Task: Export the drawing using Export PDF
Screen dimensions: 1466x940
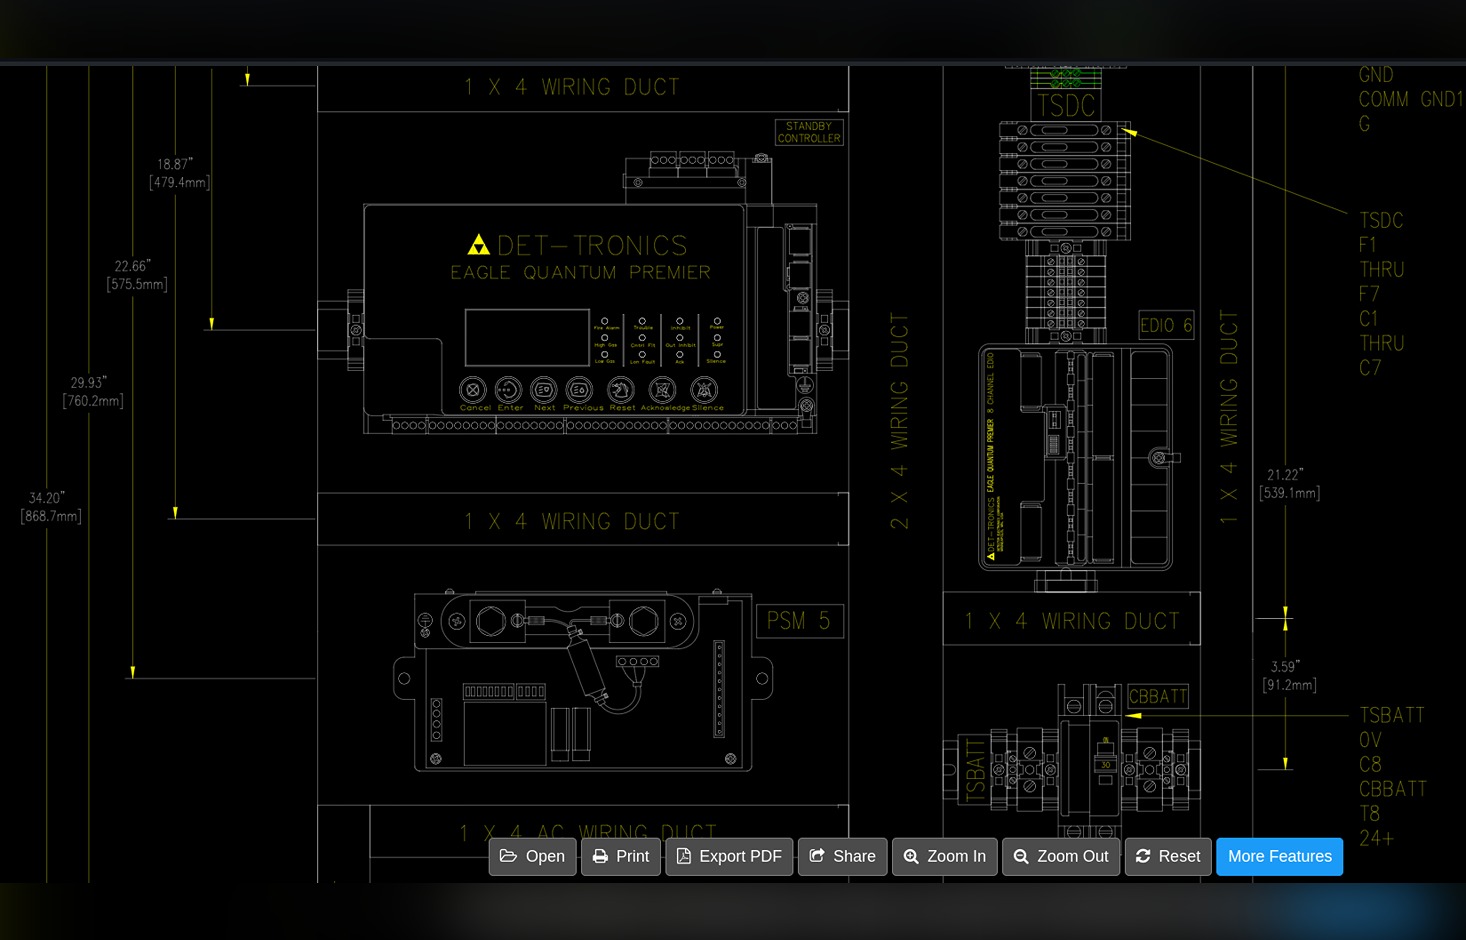Action: [x=729, y=856]
